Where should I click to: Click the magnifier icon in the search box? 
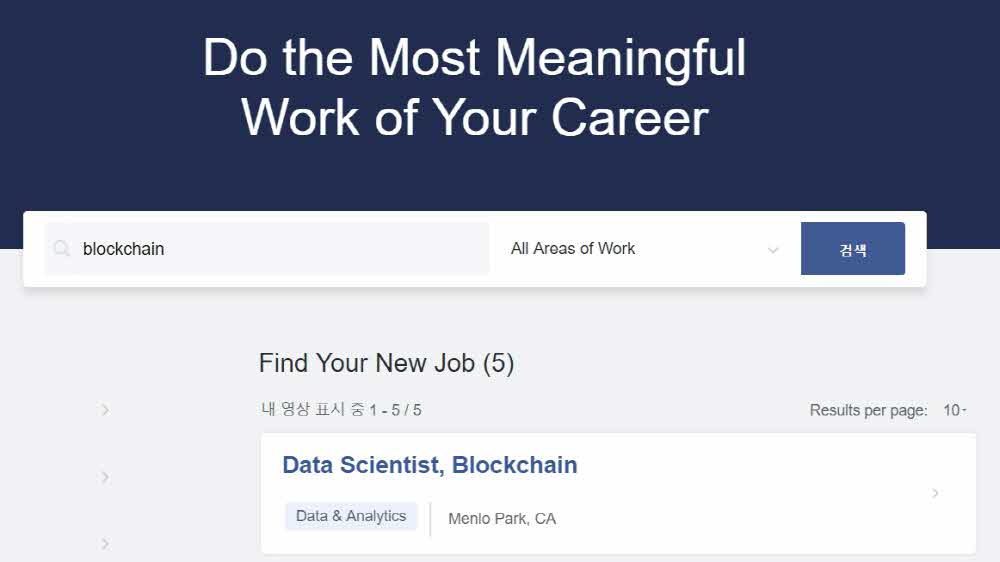click(x=62, y=249)
